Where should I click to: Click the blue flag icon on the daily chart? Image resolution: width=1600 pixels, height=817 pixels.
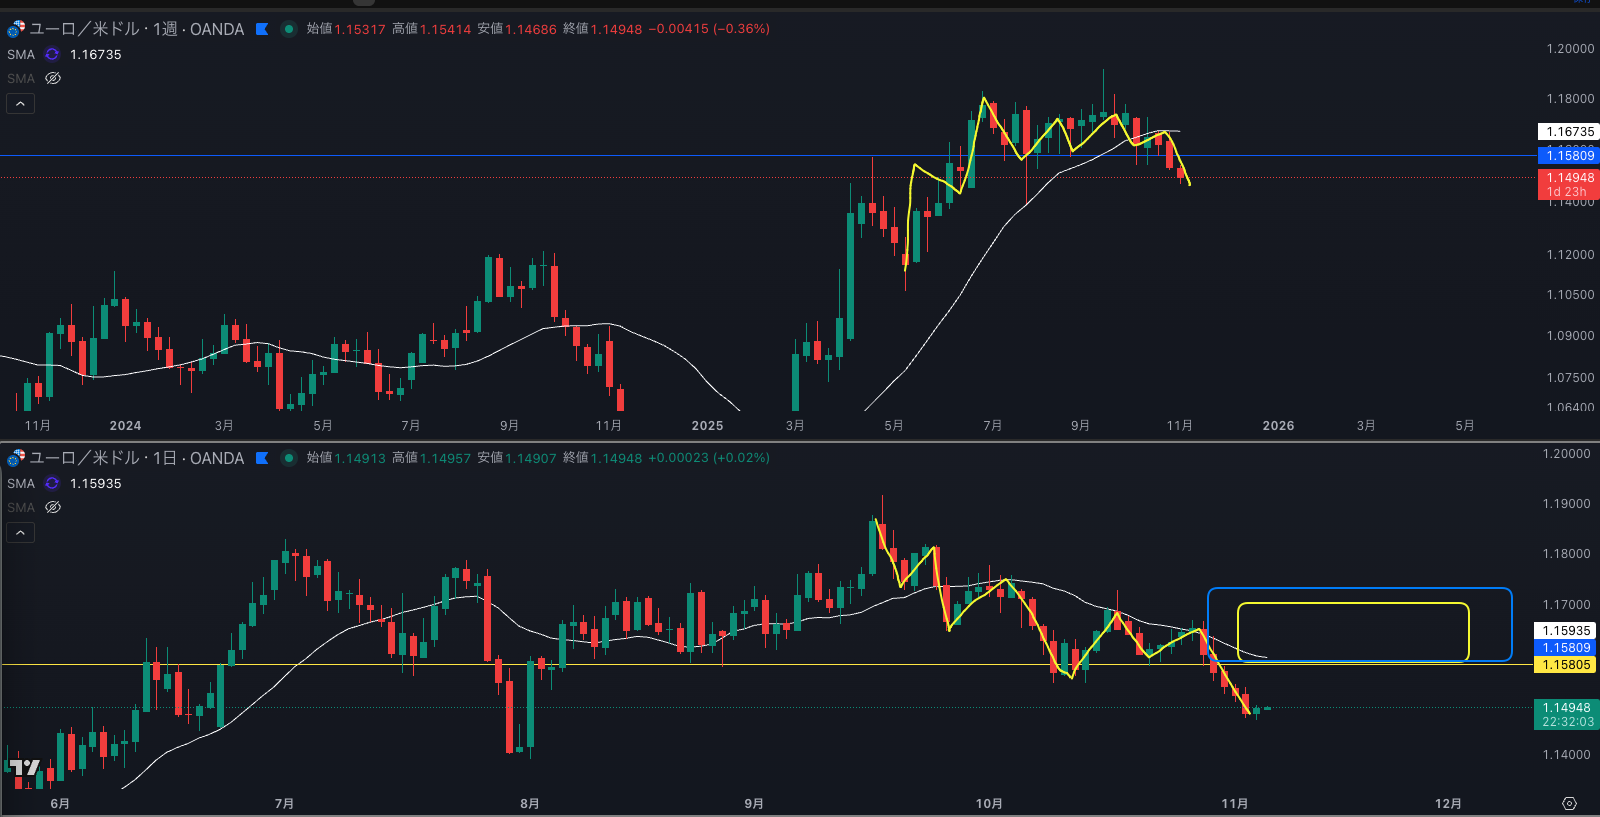pos(262,458)
